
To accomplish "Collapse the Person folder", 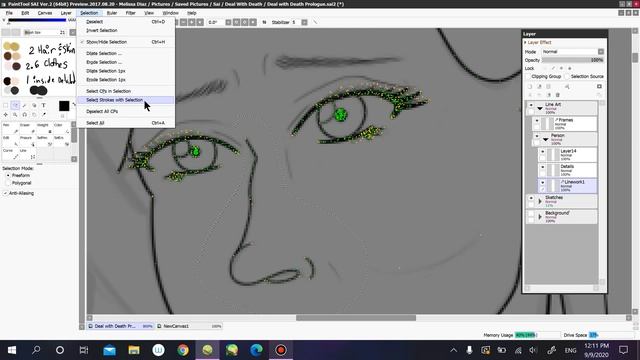I will click(546, 139).
